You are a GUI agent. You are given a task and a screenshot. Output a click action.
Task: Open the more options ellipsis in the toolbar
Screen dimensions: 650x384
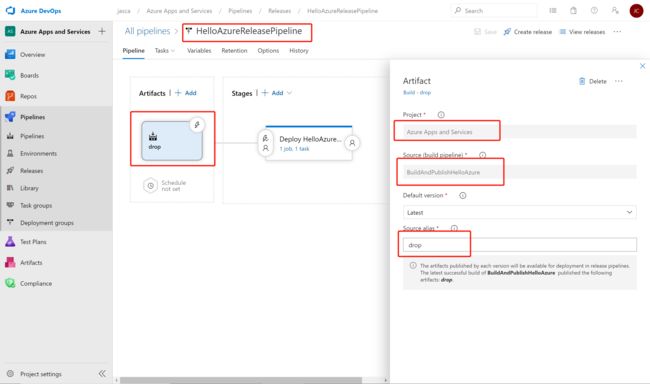point(617,32)
